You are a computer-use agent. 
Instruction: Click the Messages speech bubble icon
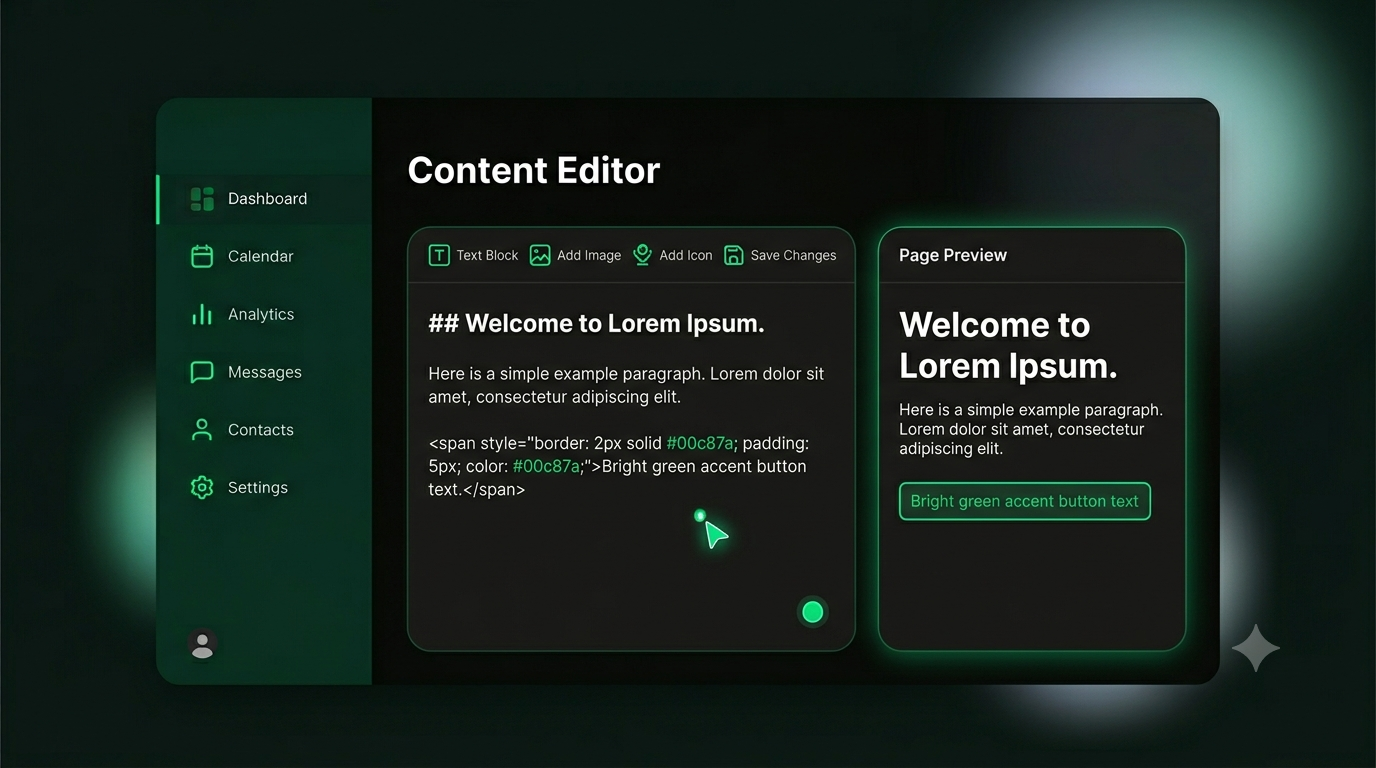202,372
